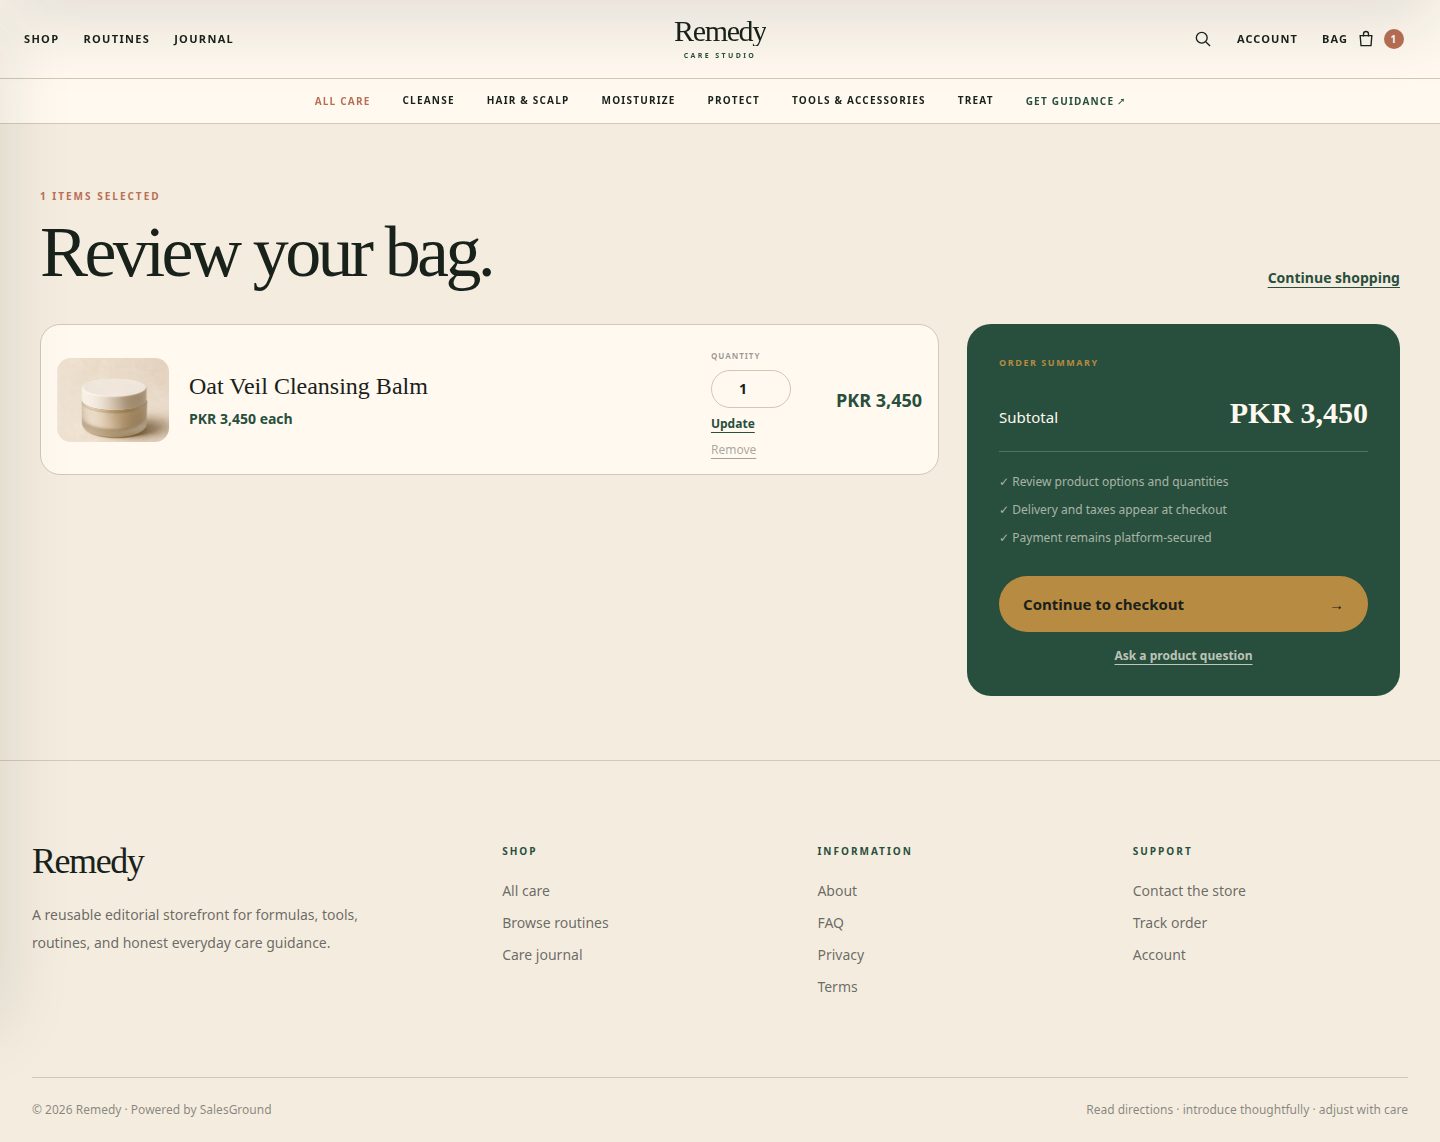This screenshot has height=1142, width=1440.
Task: Click the Remedy footer logo
Action: point(88,861)
